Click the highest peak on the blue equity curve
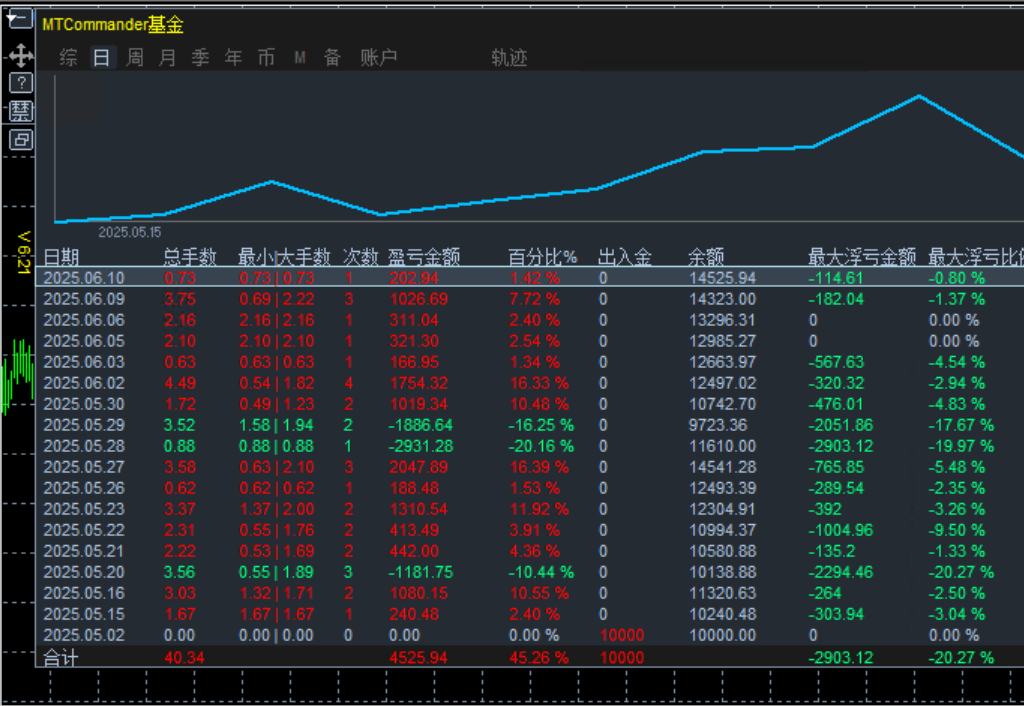This screenshot has height=706, width=1024. [918, 96]
